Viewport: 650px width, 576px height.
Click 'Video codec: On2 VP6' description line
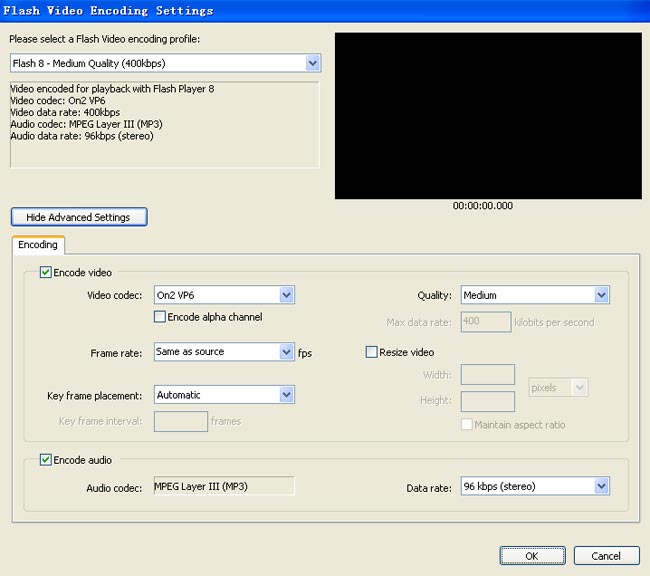(58, 100)
